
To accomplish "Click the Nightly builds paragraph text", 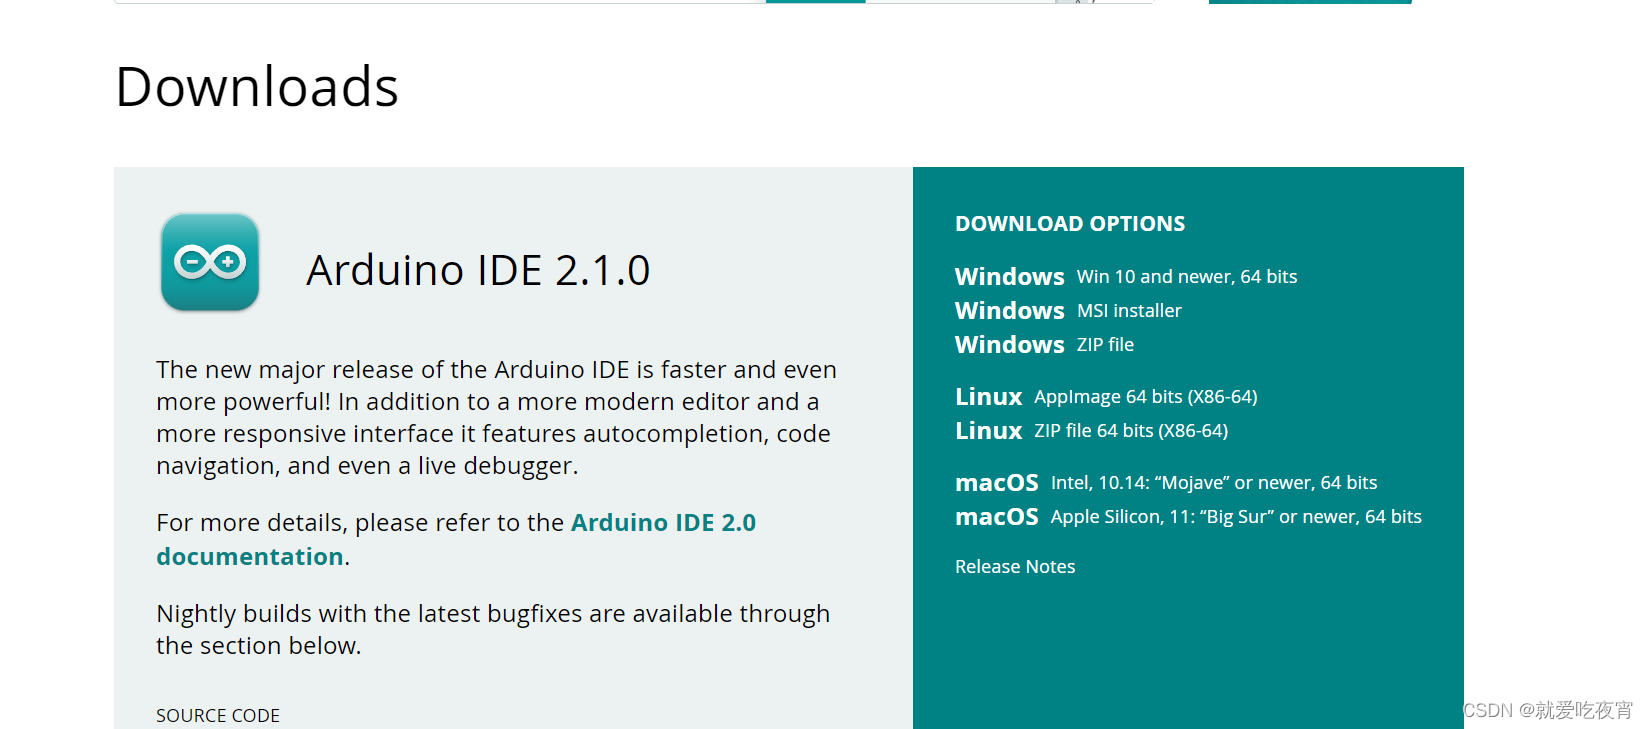I will point(493,629).
